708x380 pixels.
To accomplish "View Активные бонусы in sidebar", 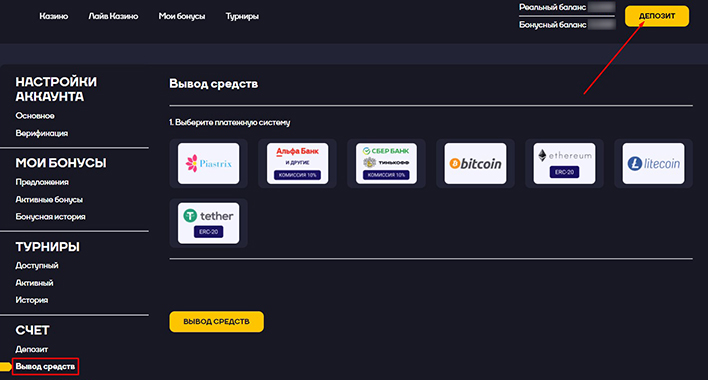I will [x=49, y=199].
